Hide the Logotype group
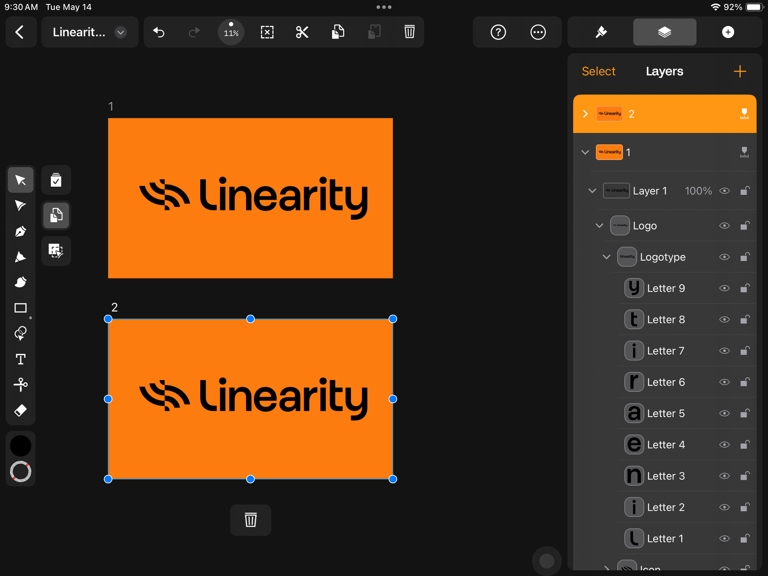768x576 pixels. 724,257
